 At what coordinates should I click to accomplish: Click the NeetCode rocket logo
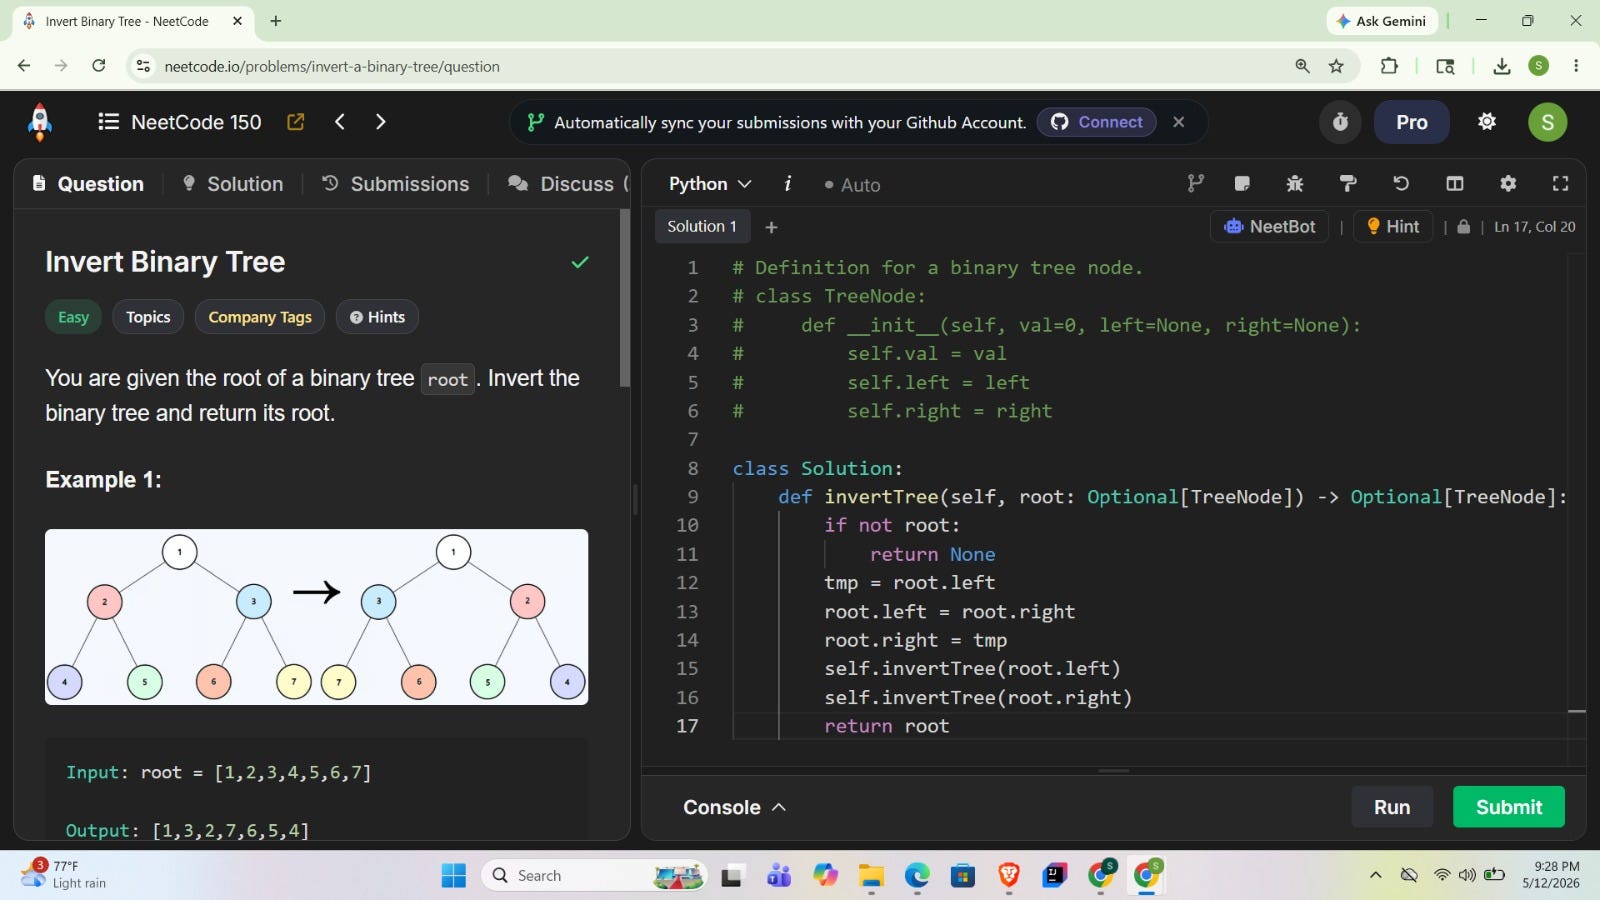click(40, 122)
